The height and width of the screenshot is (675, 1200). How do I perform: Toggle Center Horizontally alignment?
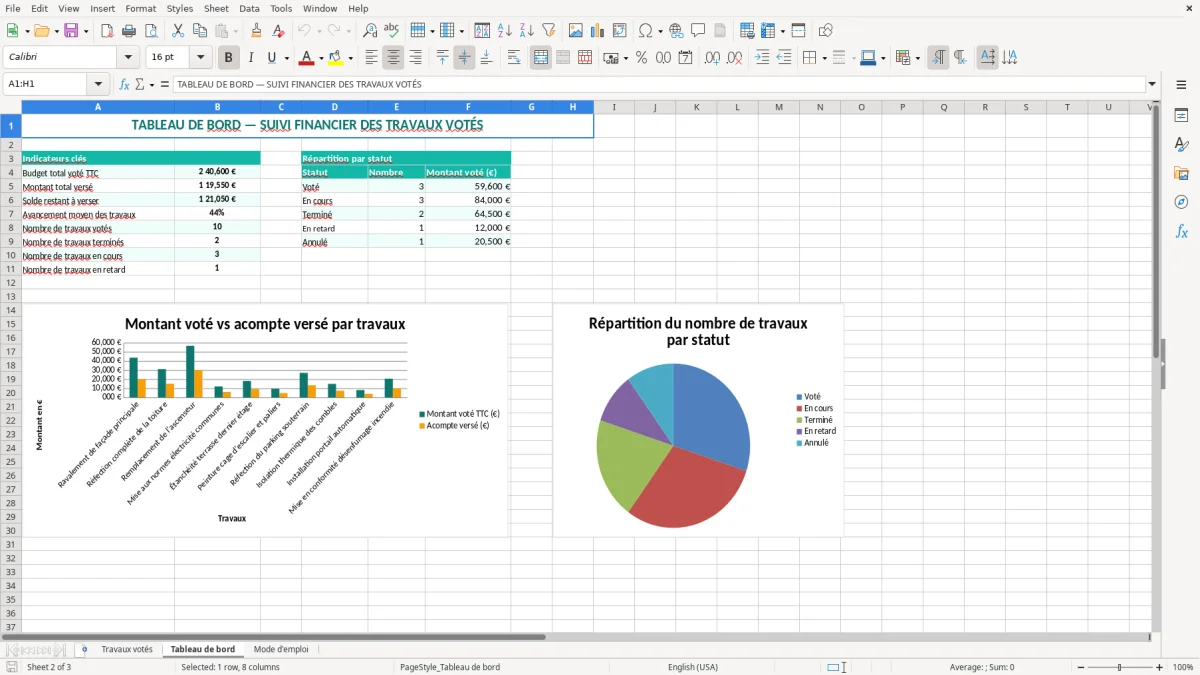pyautogui.click(x=393, y=58)
